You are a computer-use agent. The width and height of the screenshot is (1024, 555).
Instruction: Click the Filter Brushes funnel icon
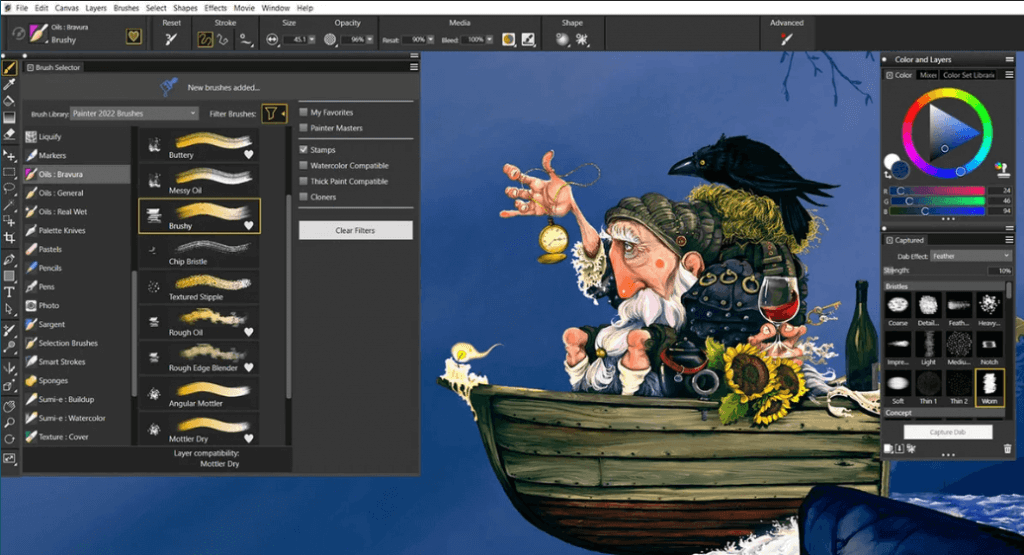point(274,113)
